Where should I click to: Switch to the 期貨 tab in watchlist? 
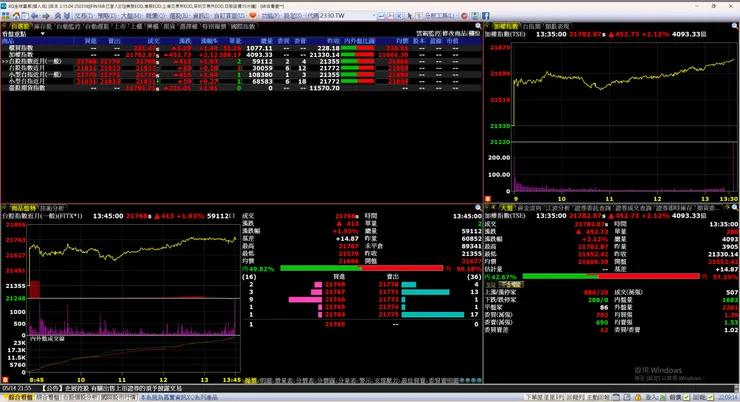169,26
